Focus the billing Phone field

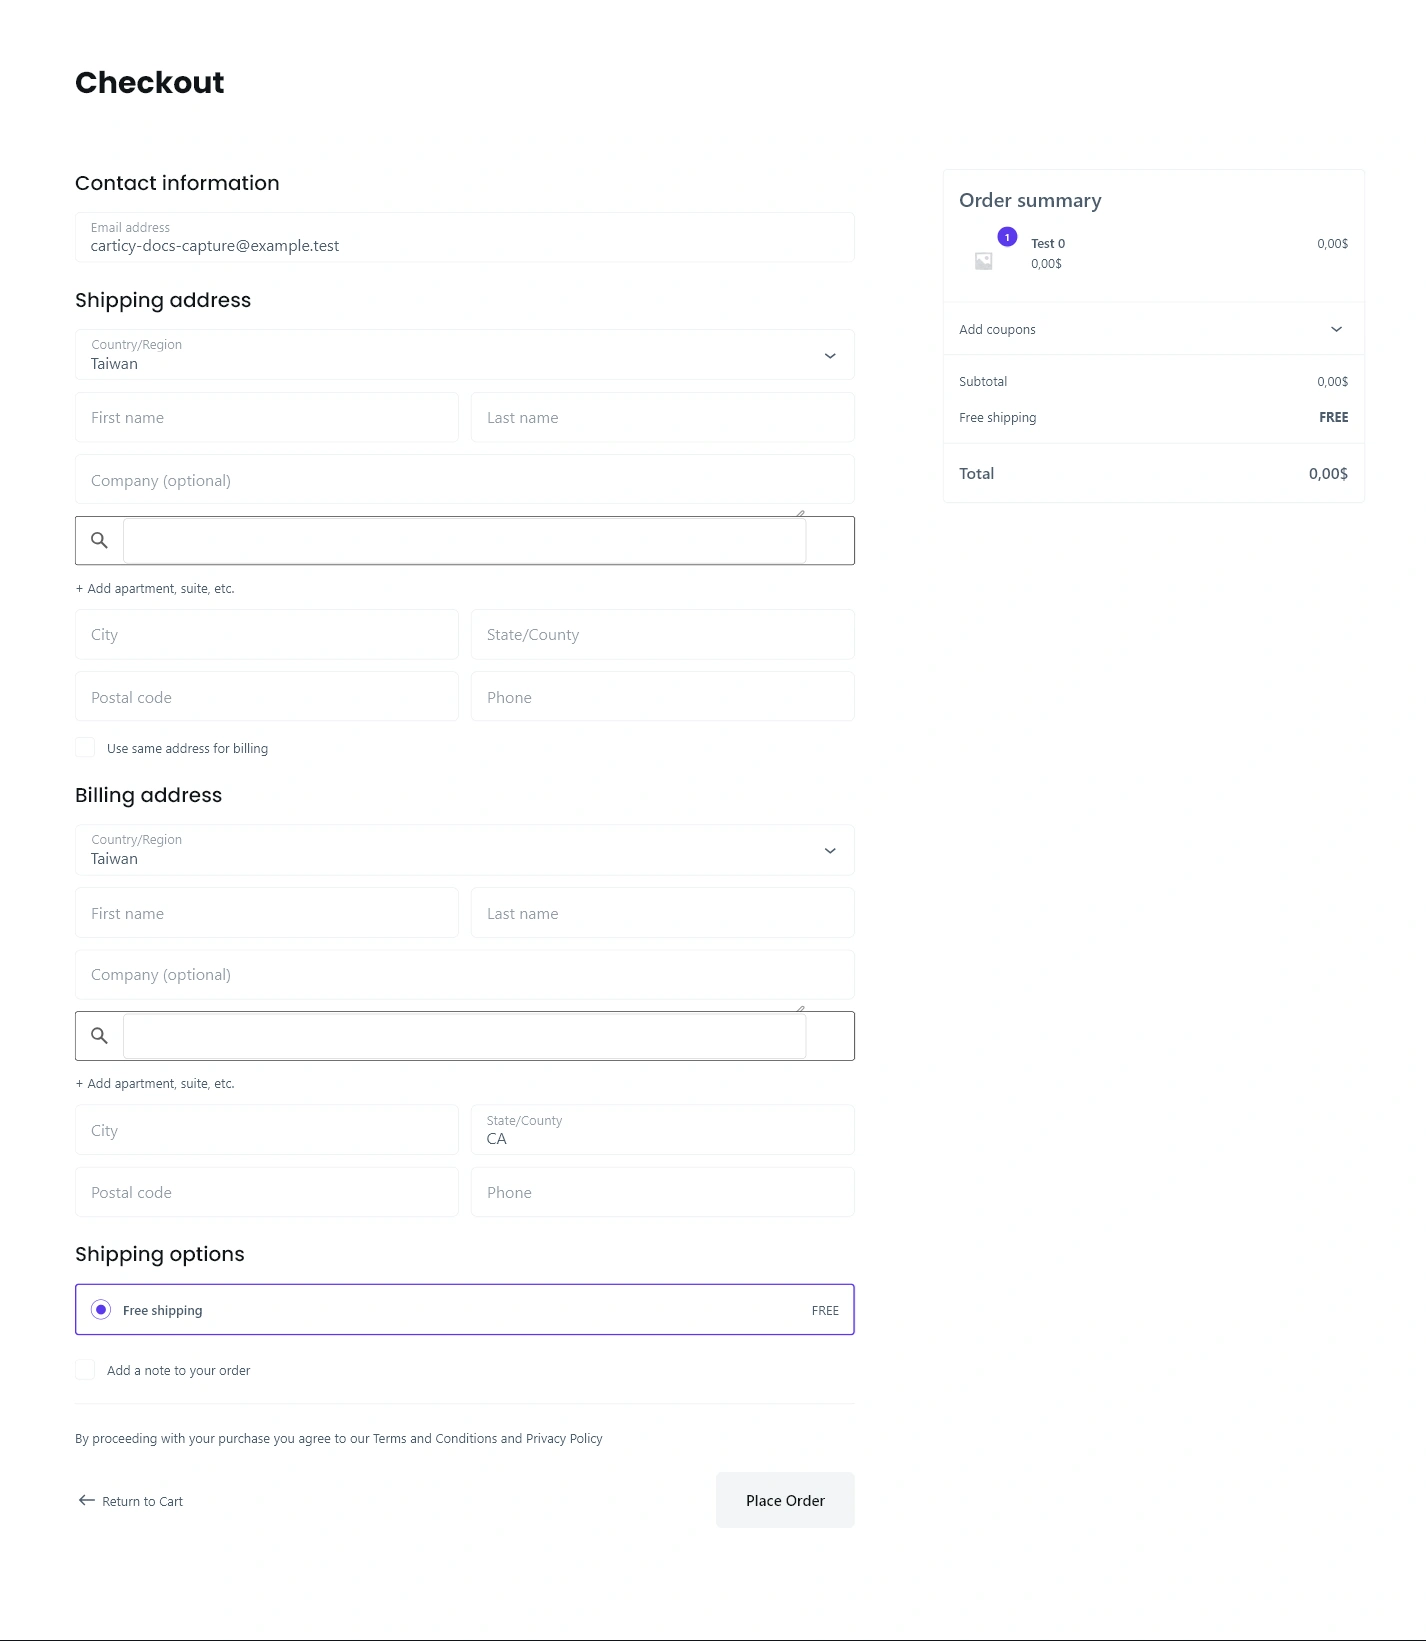click(663, 1192)
